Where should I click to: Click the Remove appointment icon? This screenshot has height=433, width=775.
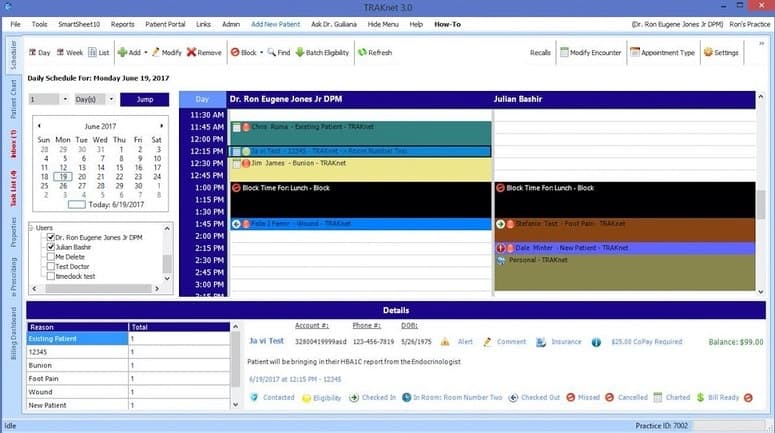pyautogui.click(x=191, y=52)
